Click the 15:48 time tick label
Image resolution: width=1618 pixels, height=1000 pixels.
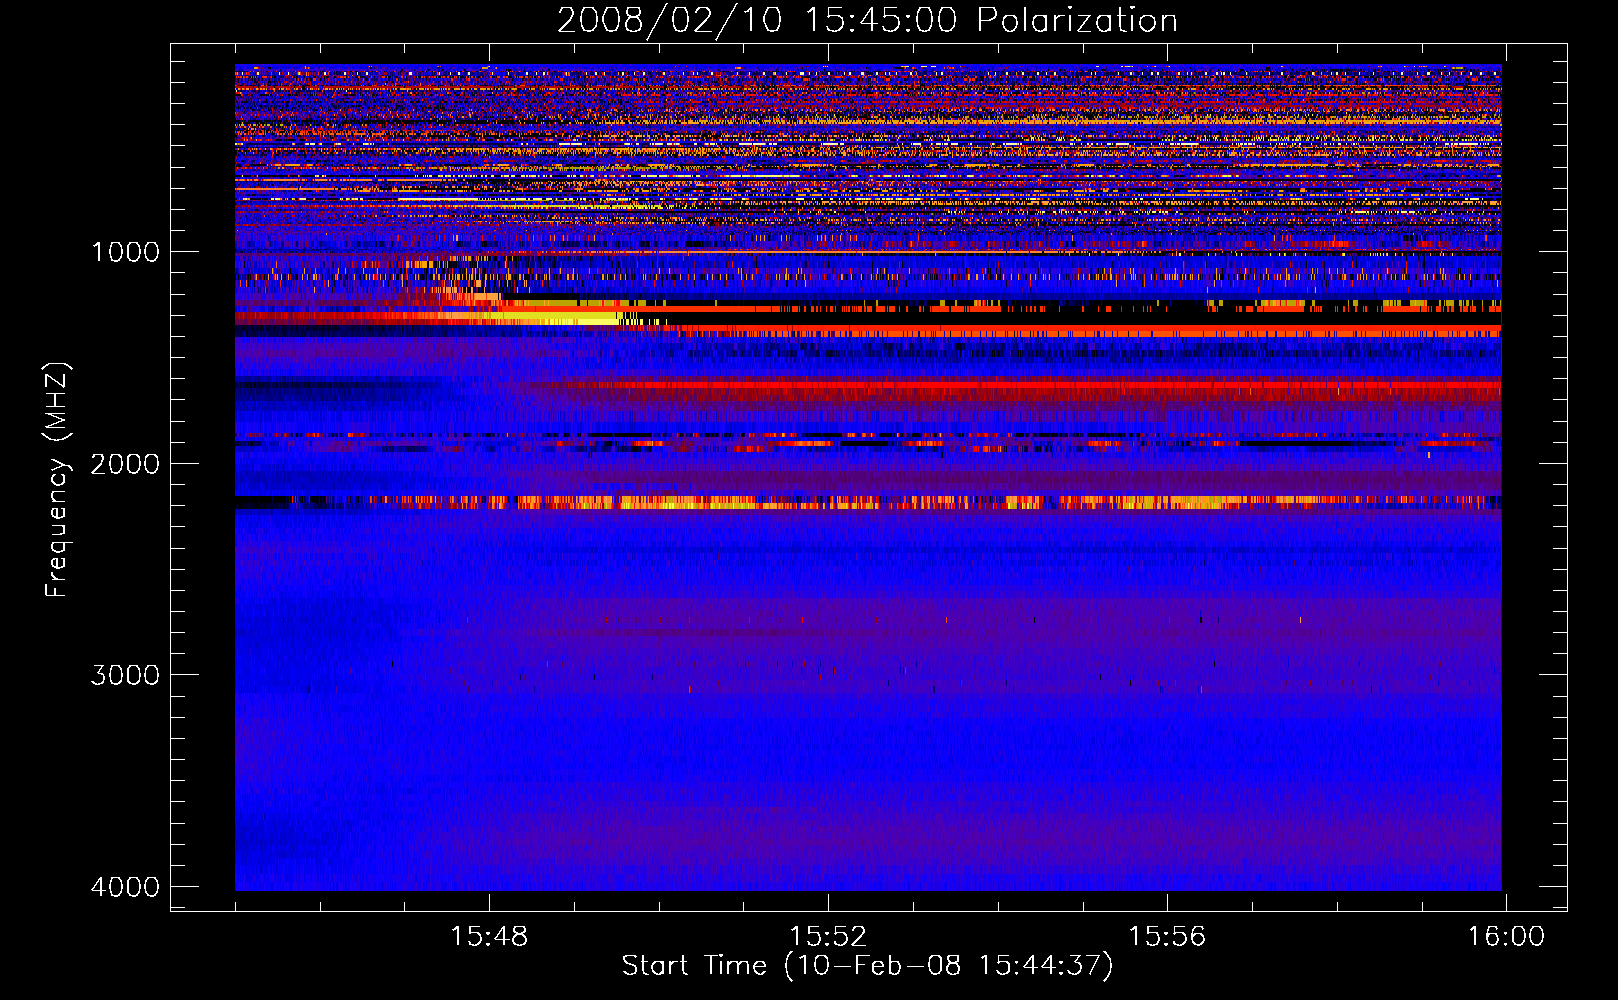coord(489,937)
